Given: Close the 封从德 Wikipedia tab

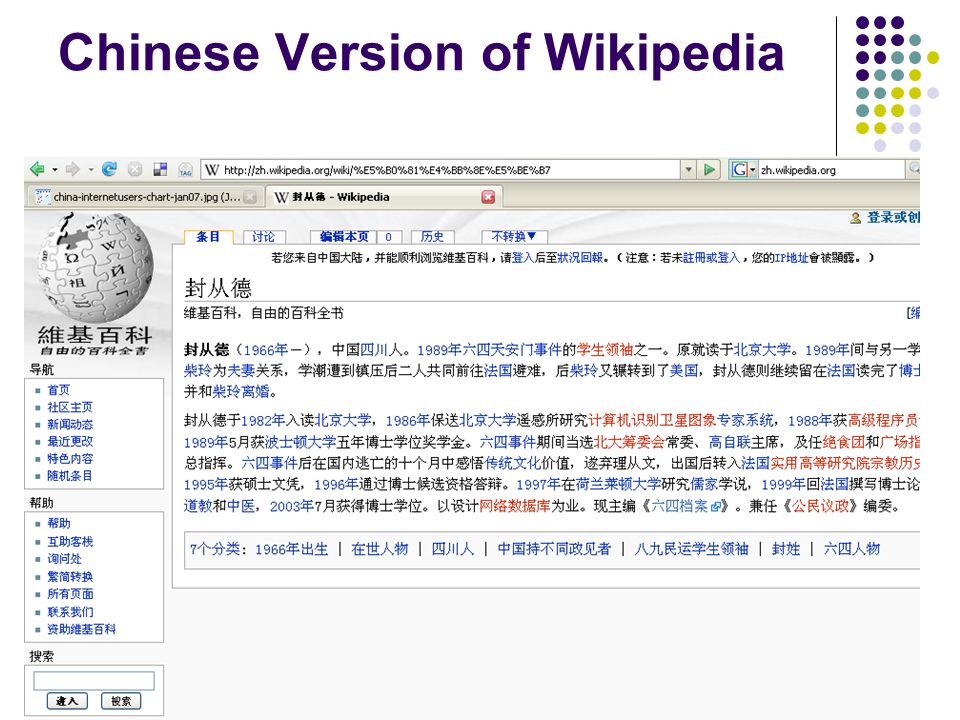Looking at the screenshot, I should [x=488, y=197].
